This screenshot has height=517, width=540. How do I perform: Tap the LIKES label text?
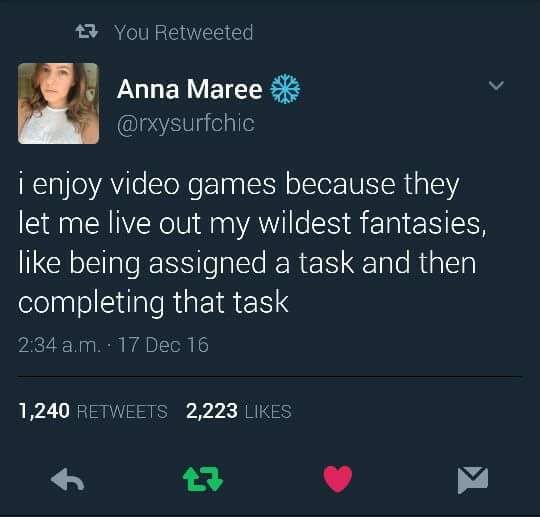tap(268, 412)
